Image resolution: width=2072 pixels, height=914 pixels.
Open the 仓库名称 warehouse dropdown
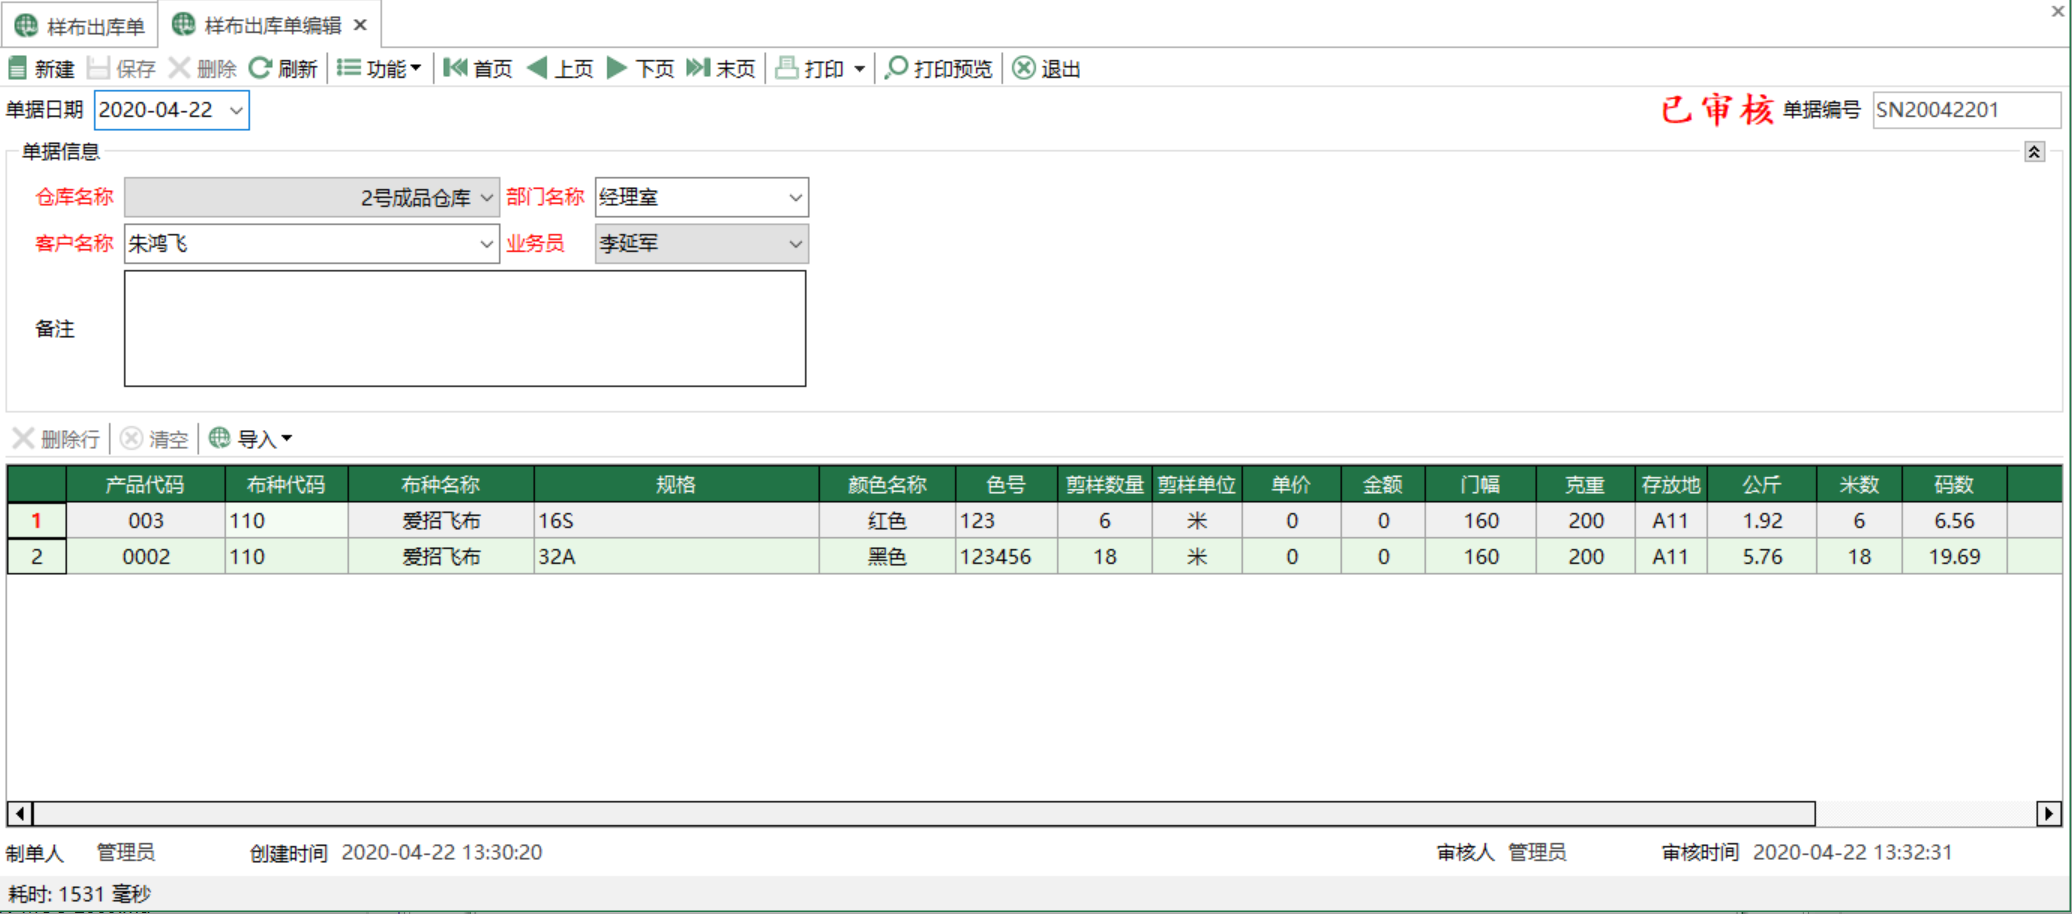[486, 198]
